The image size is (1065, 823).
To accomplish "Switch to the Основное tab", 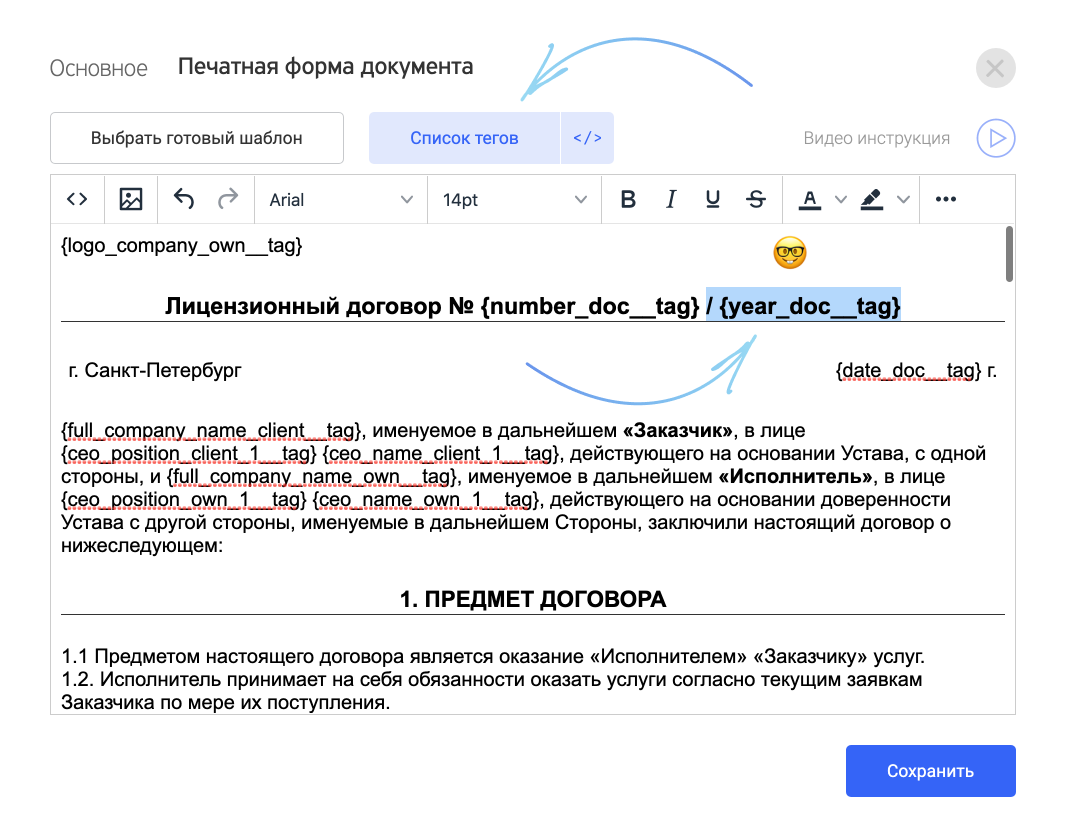I will click(x=98, y=68).
